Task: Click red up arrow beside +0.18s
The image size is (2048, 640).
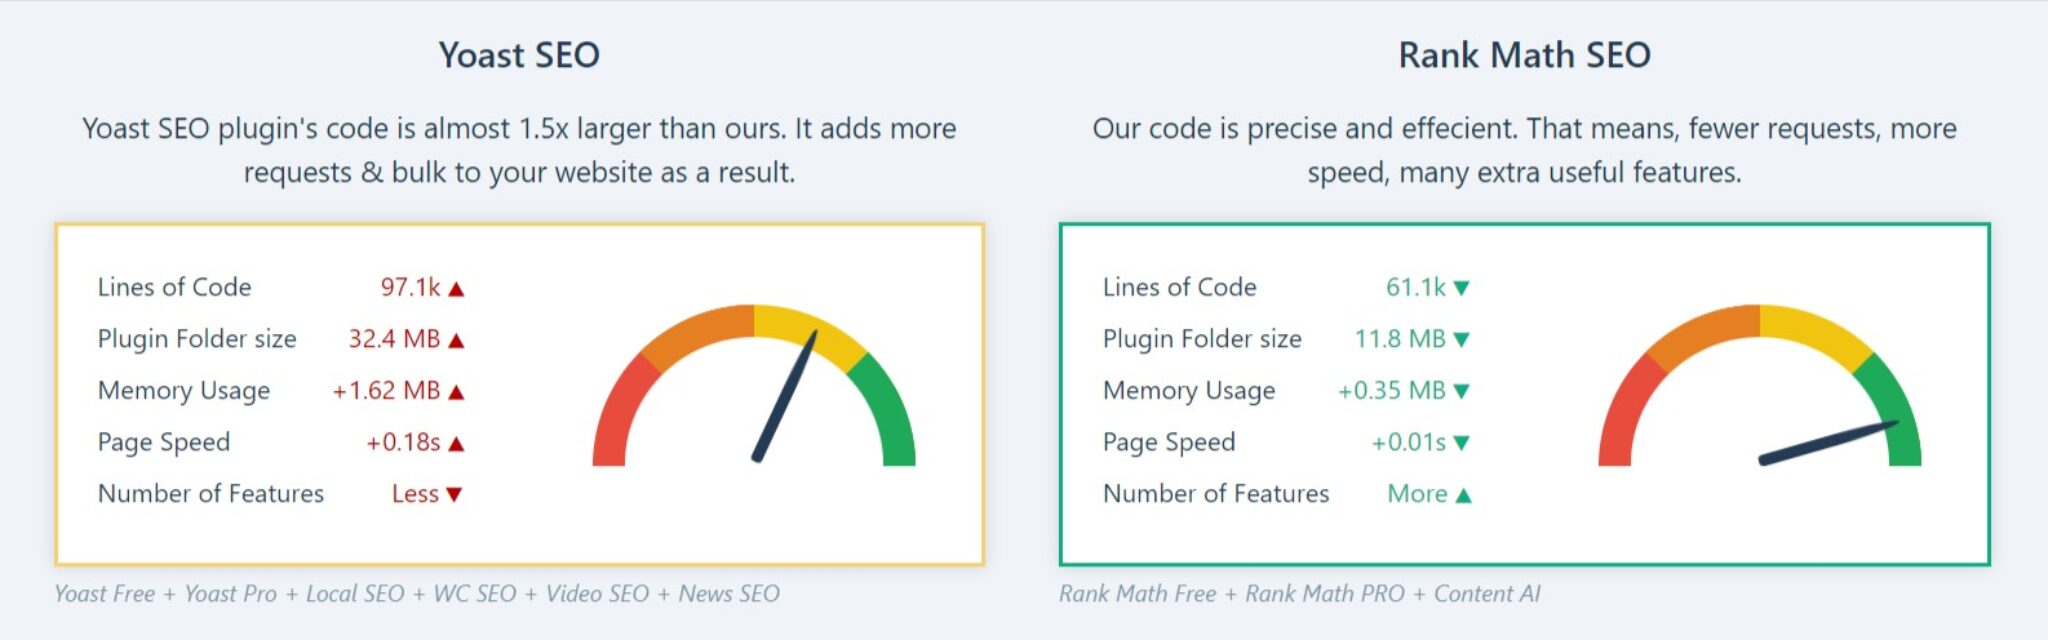Action: click(x=456, y=443)
